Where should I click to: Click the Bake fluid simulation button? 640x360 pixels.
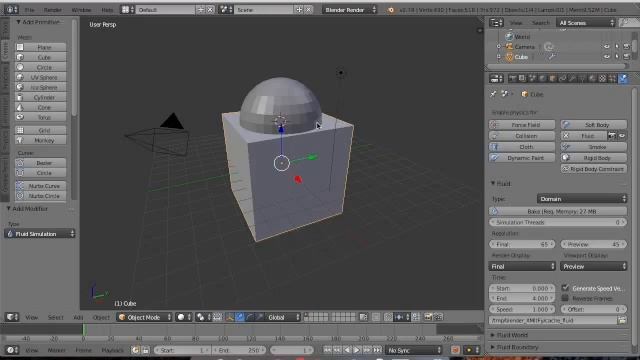(558, 211)
